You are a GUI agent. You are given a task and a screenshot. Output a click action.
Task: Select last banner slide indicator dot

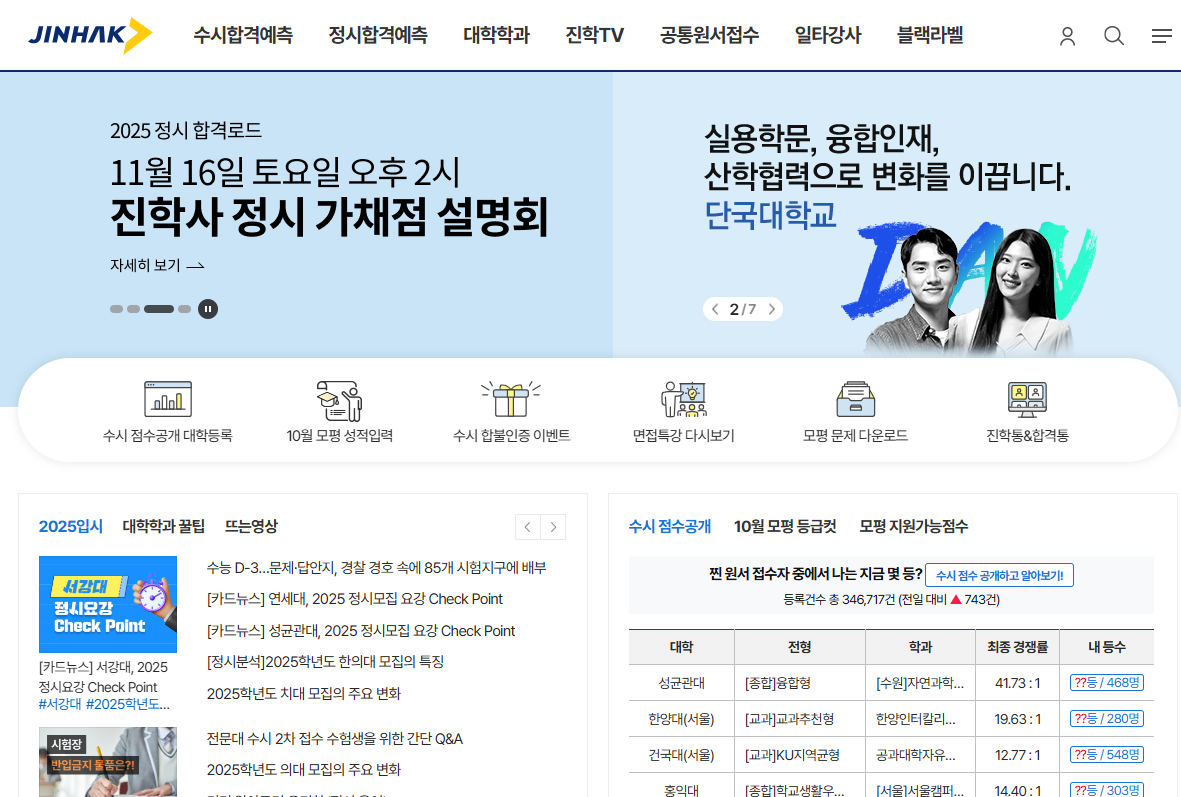click(x=185, y=309)
